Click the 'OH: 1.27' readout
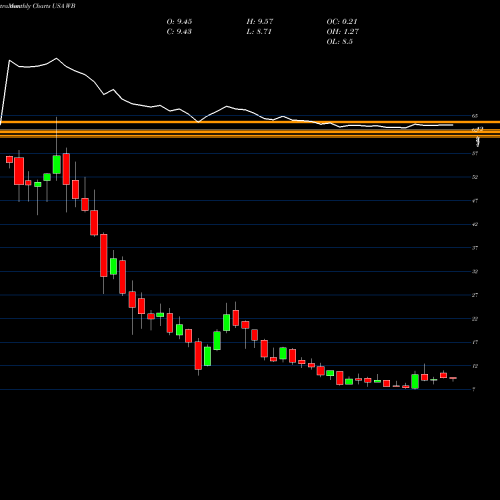 (342, 32)
